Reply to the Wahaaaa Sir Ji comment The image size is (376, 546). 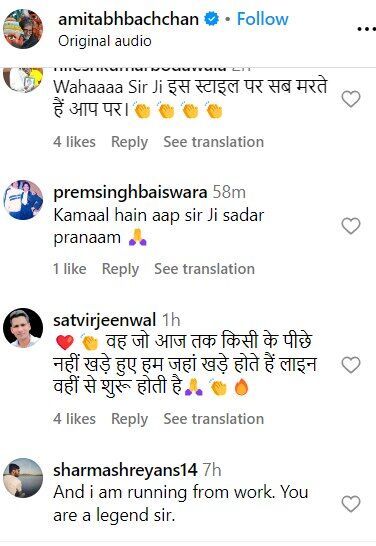(x=129, y=142)
